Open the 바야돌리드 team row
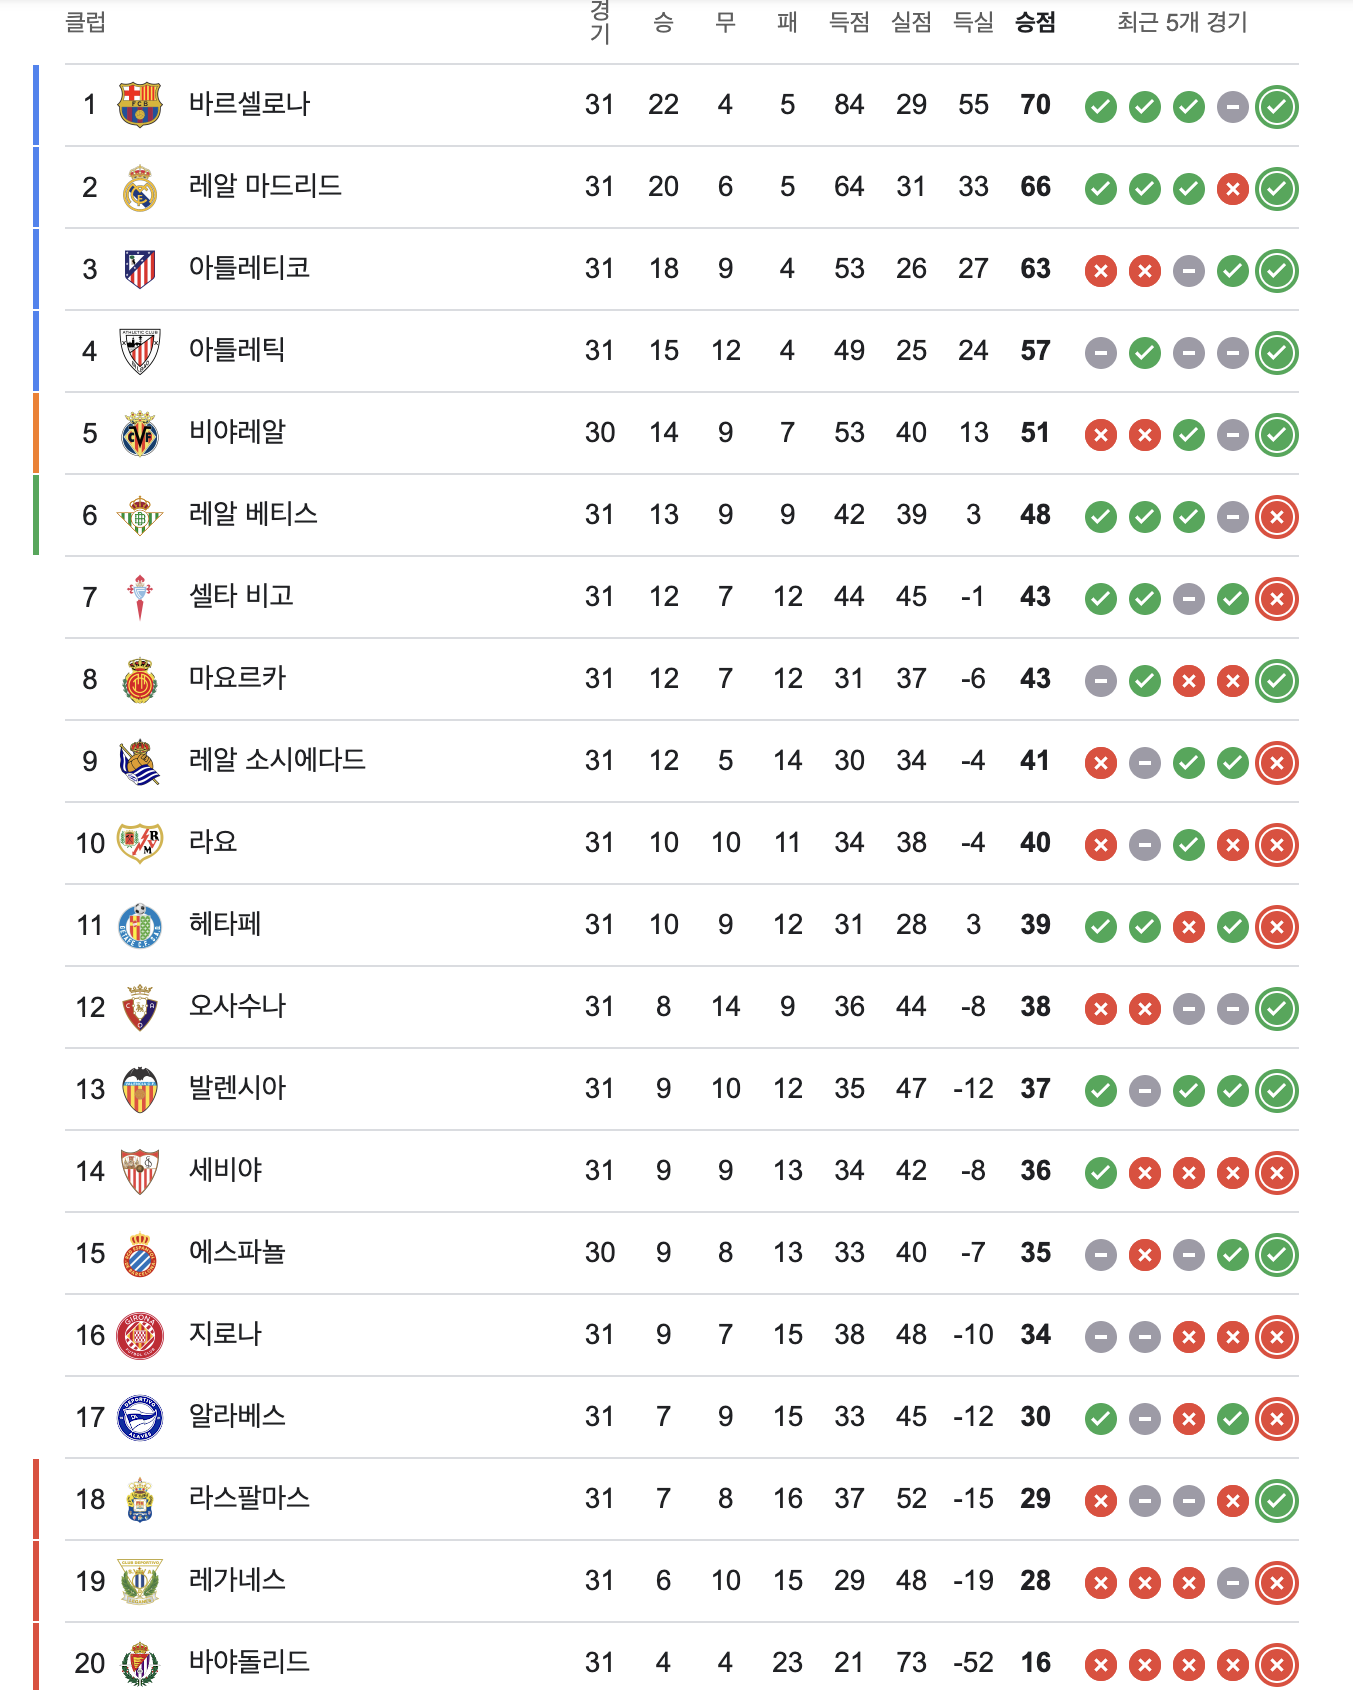Viewport: 1353px width, 1690px height. coord(682,1660)
